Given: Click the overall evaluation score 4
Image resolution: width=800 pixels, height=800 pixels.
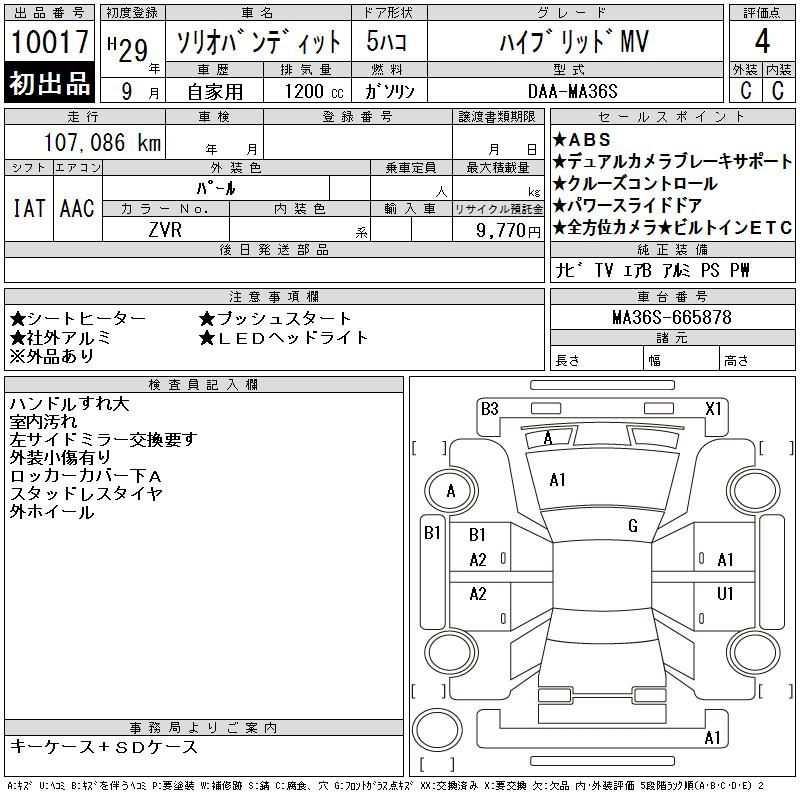Looking at the screenshot, I should [x=762, y=41].
